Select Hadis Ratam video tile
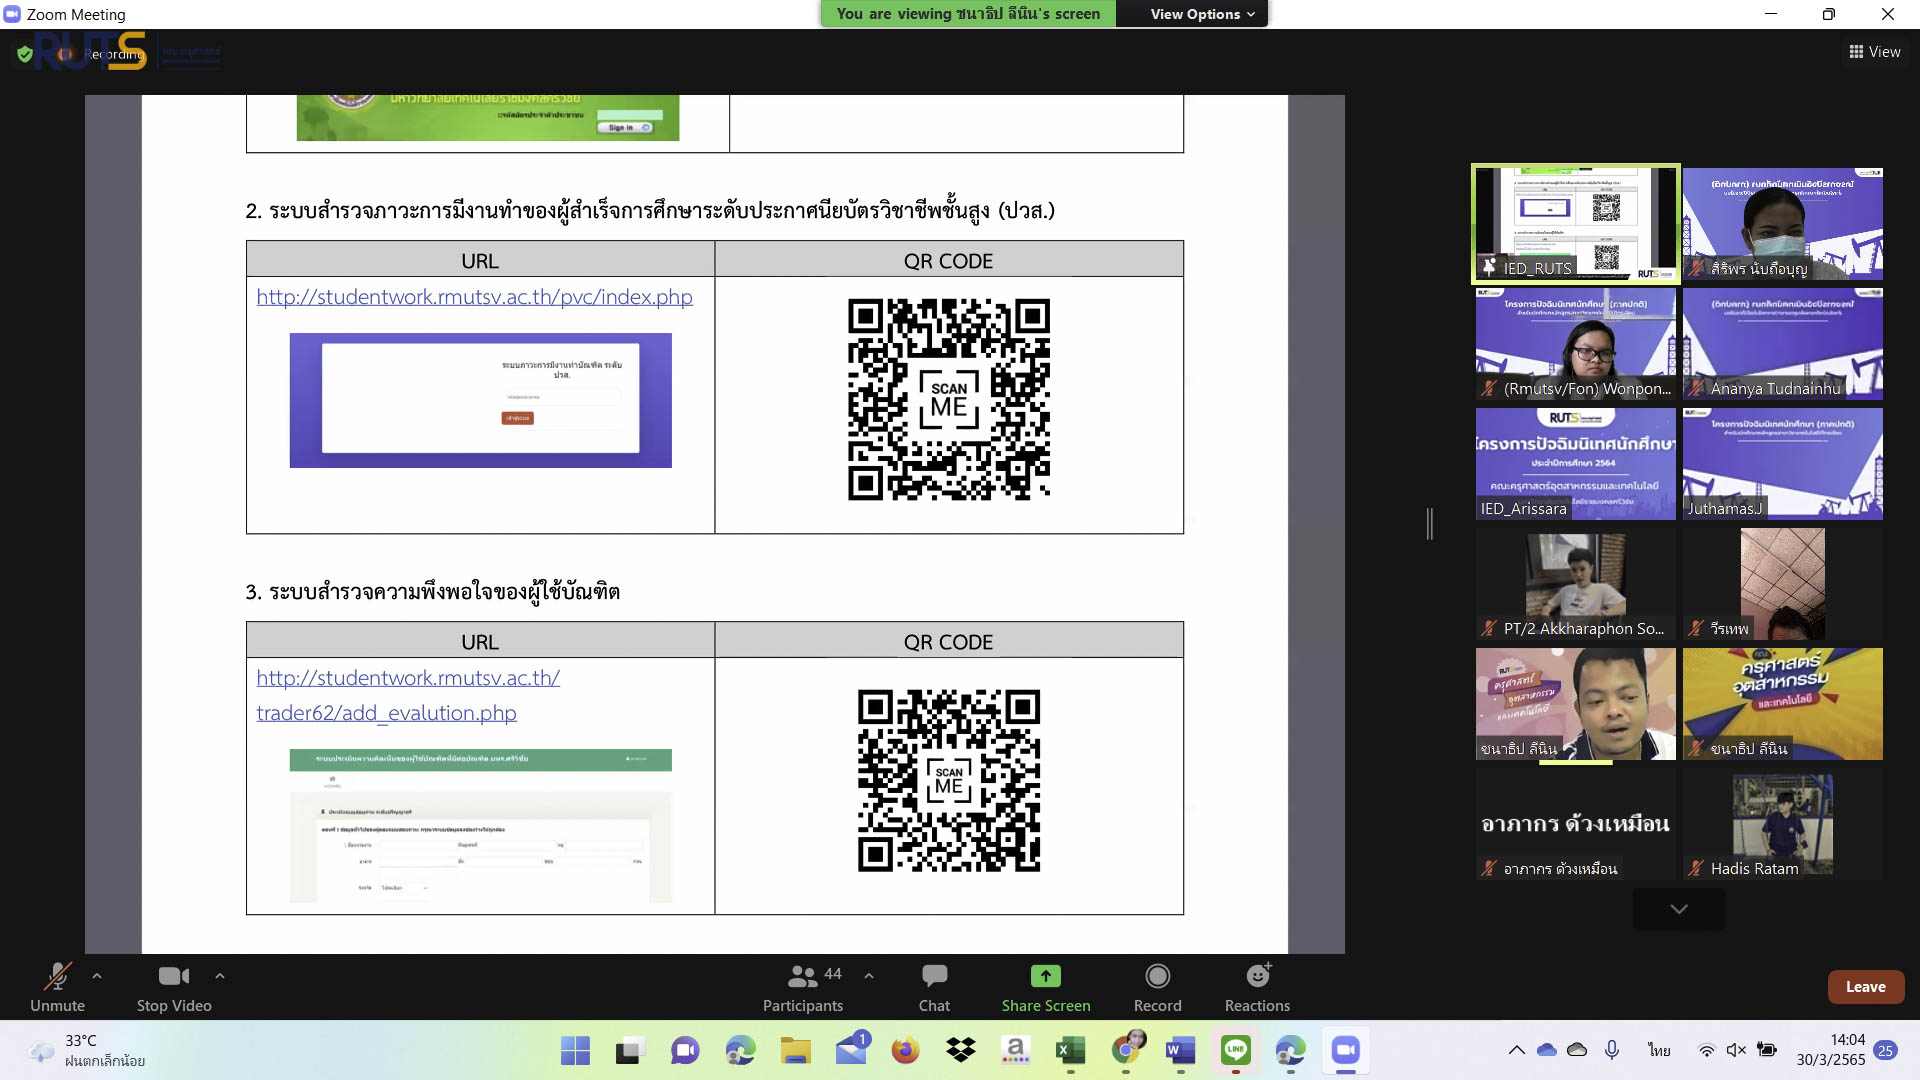The height and width of the screenshot is (1080, 1920). pos(1782,824)
